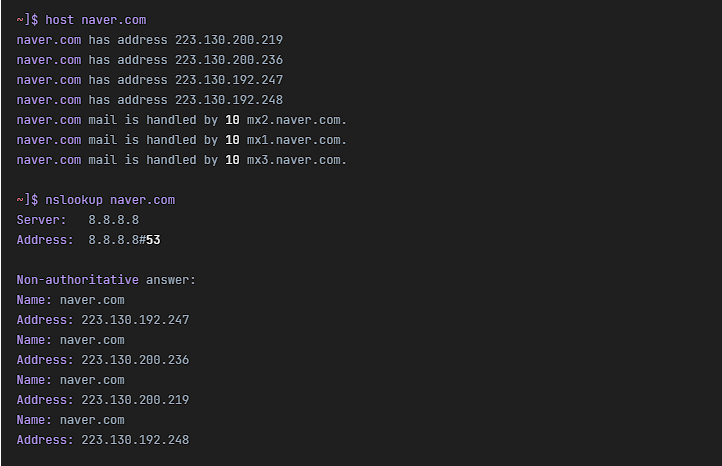Viewport: 722px width, 466px height.
Task: Click nslookup Address 223.130.192.247
Action: point(135,320)
